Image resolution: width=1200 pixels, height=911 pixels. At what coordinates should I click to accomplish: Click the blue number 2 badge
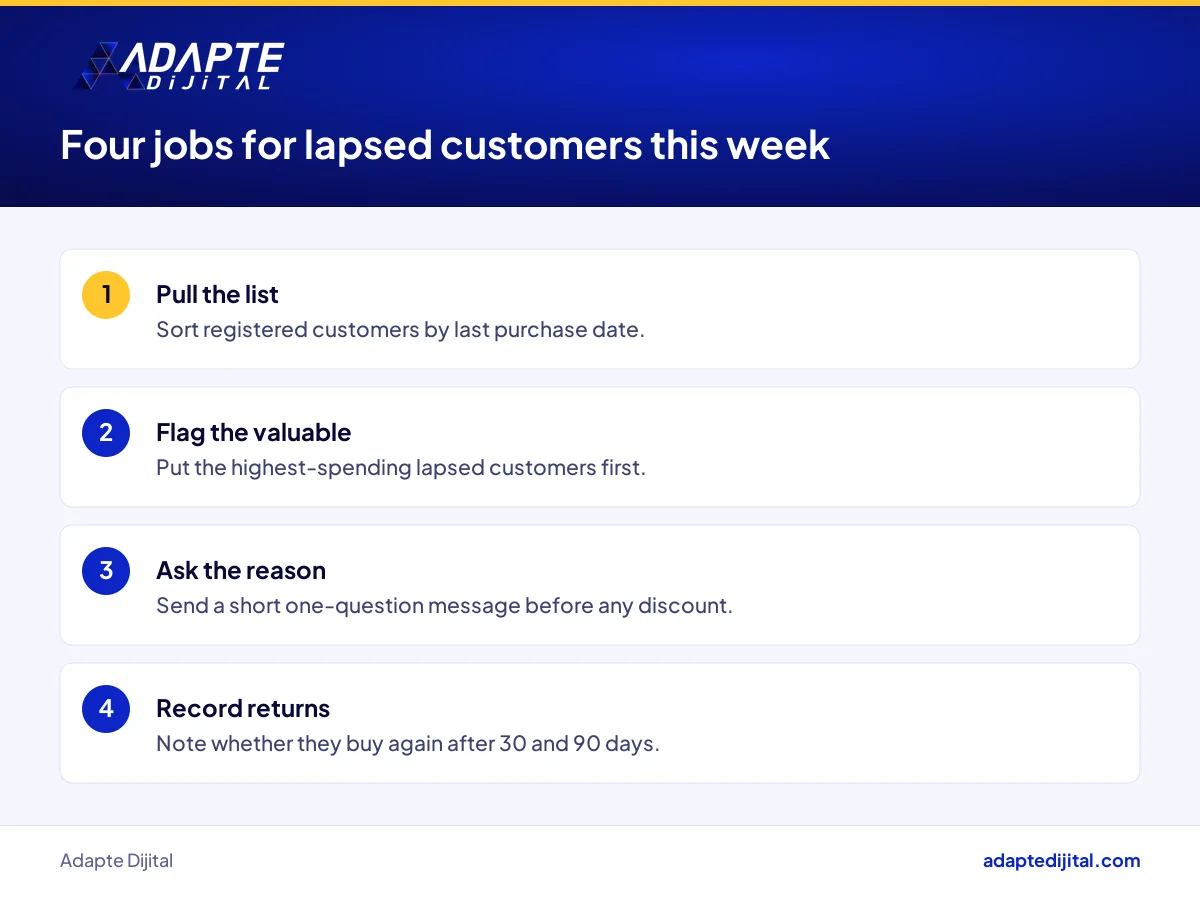tap(106, 433)
